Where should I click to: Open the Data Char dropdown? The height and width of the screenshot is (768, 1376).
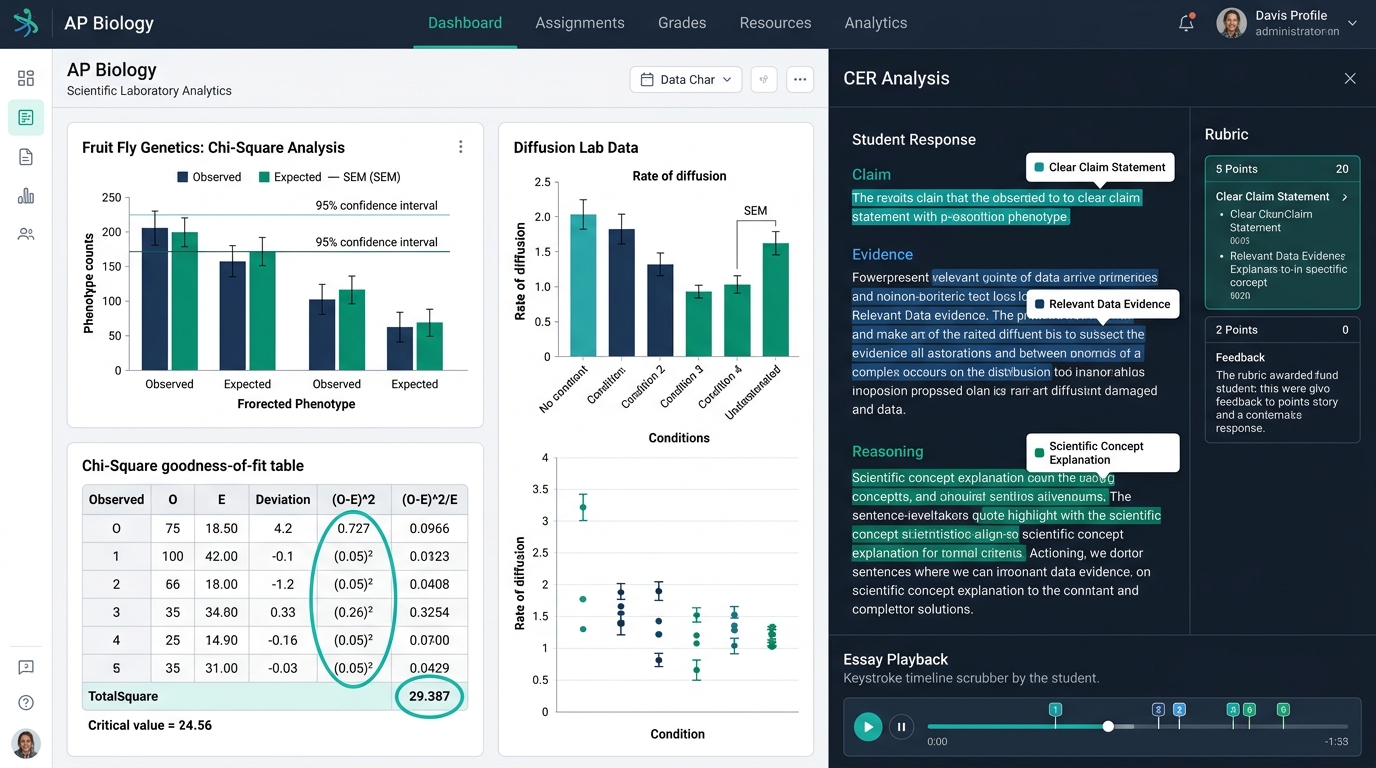click(x=686, y=79)
